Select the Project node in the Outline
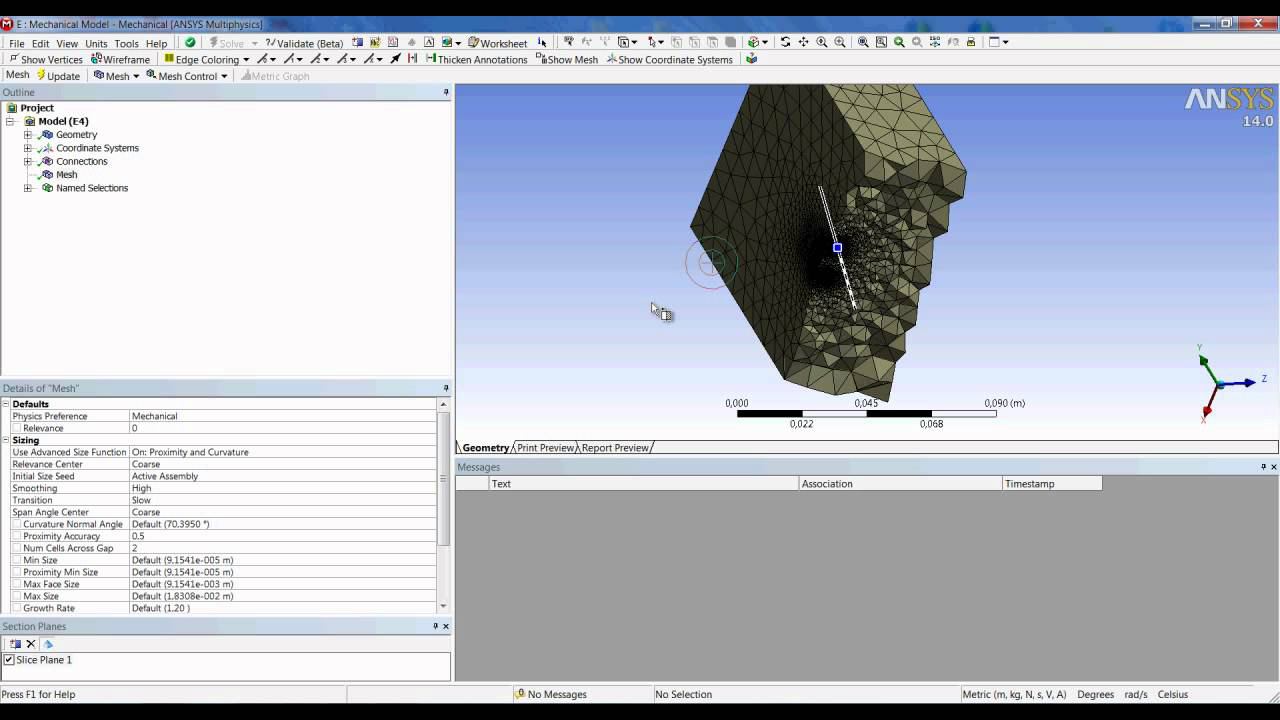Image resolution: width=1280 pixels, height=720 pixels. pyautogui.click(x=37, y=108)
